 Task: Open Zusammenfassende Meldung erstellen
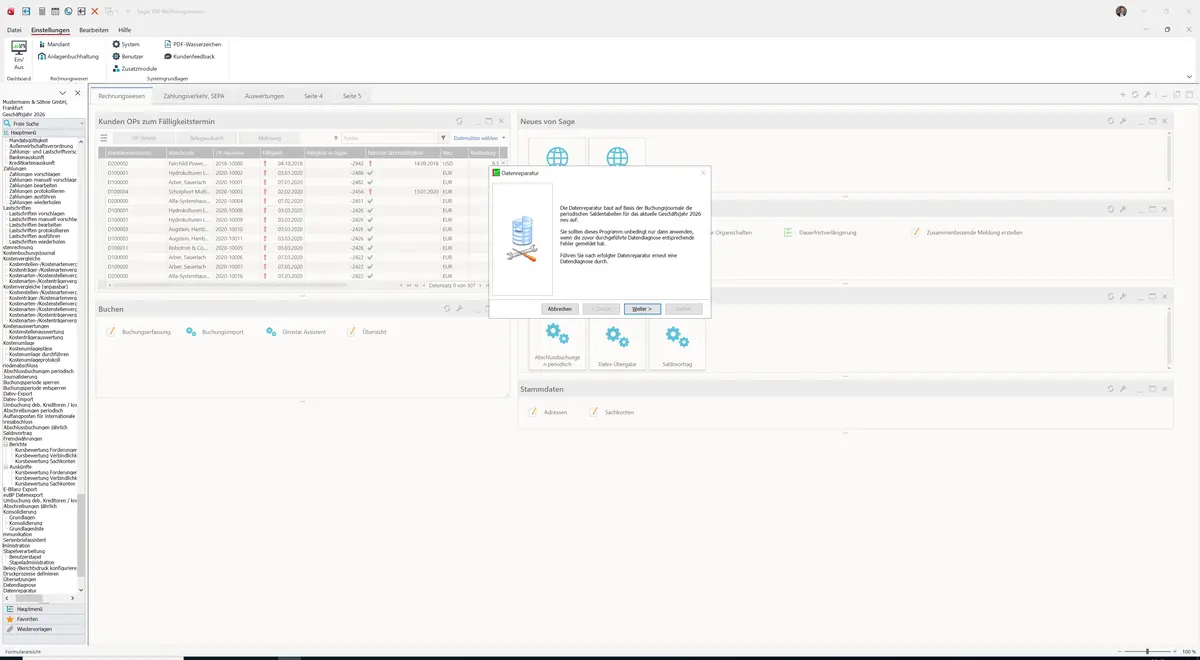(x=967, y=232)
